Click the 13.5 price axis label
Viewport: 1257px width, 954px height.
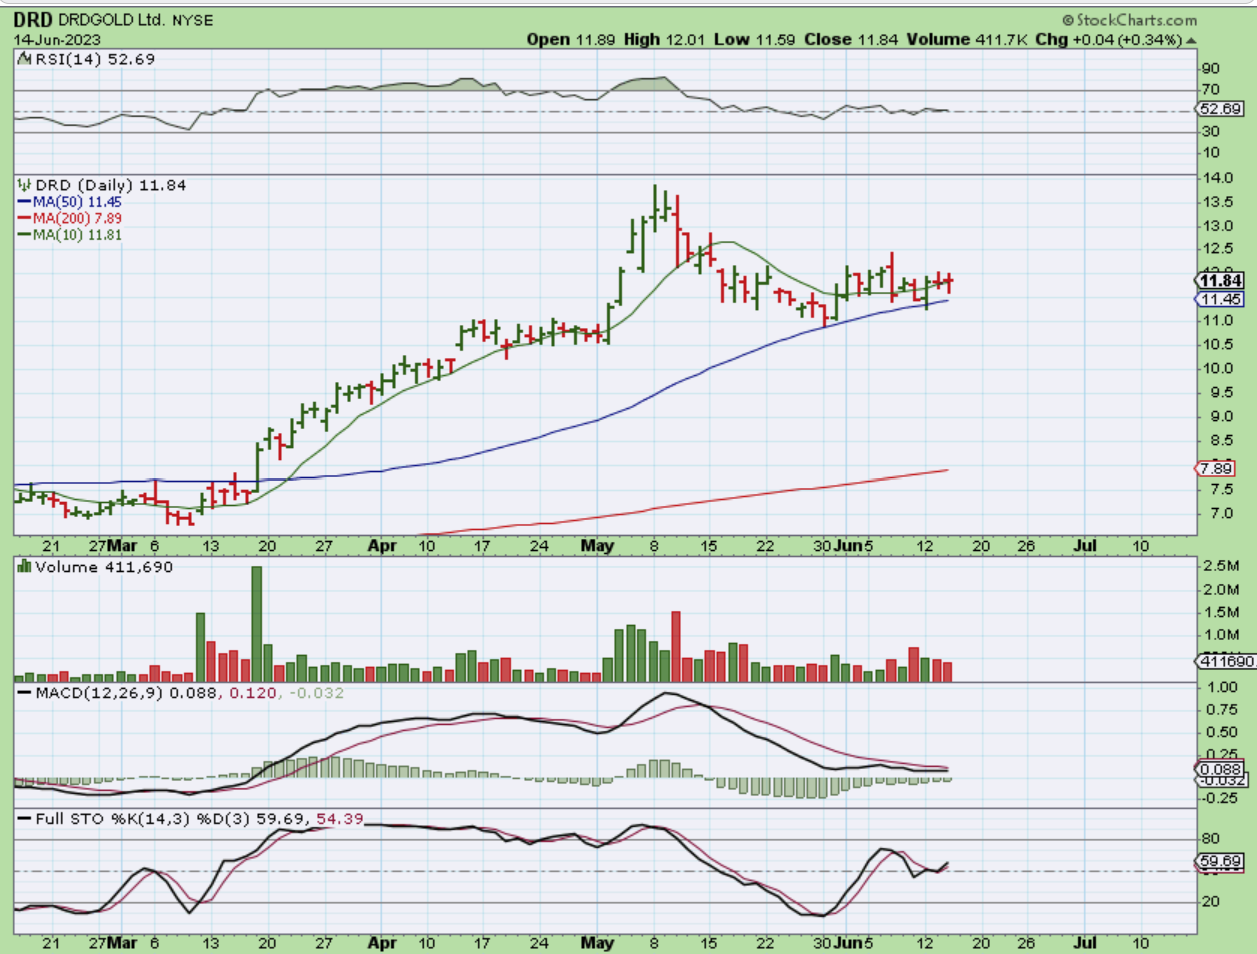[1217, 202]
